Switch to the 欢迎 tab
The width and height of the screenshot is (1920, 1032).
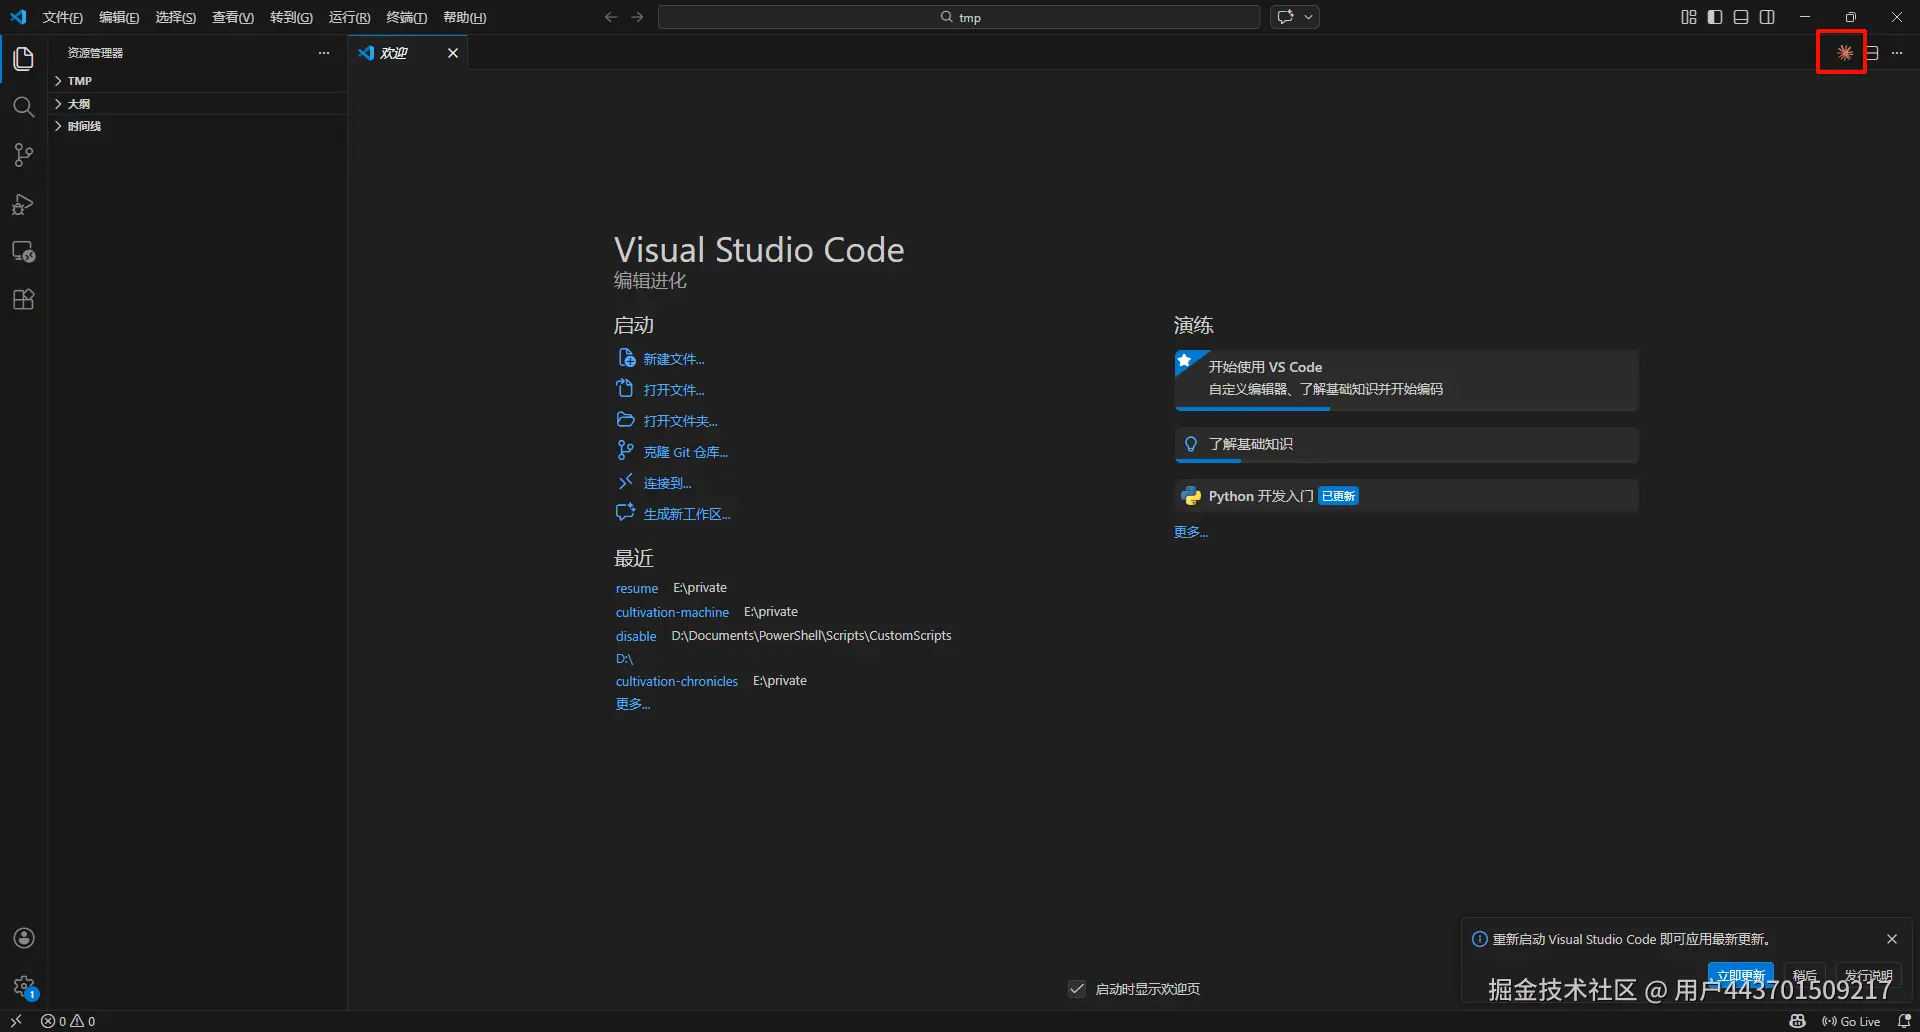[397, 52]
